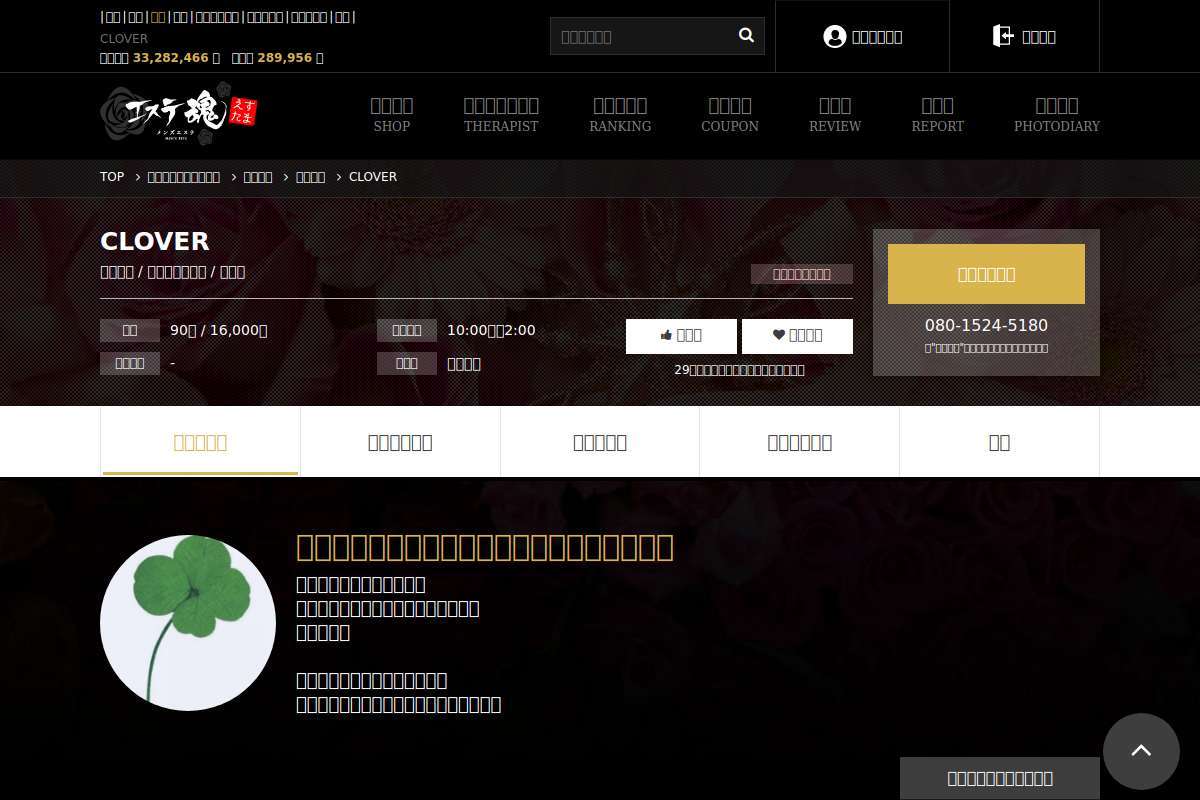Open the REVIEW menu
The image size is (1200, 800).
click(835, 115)
